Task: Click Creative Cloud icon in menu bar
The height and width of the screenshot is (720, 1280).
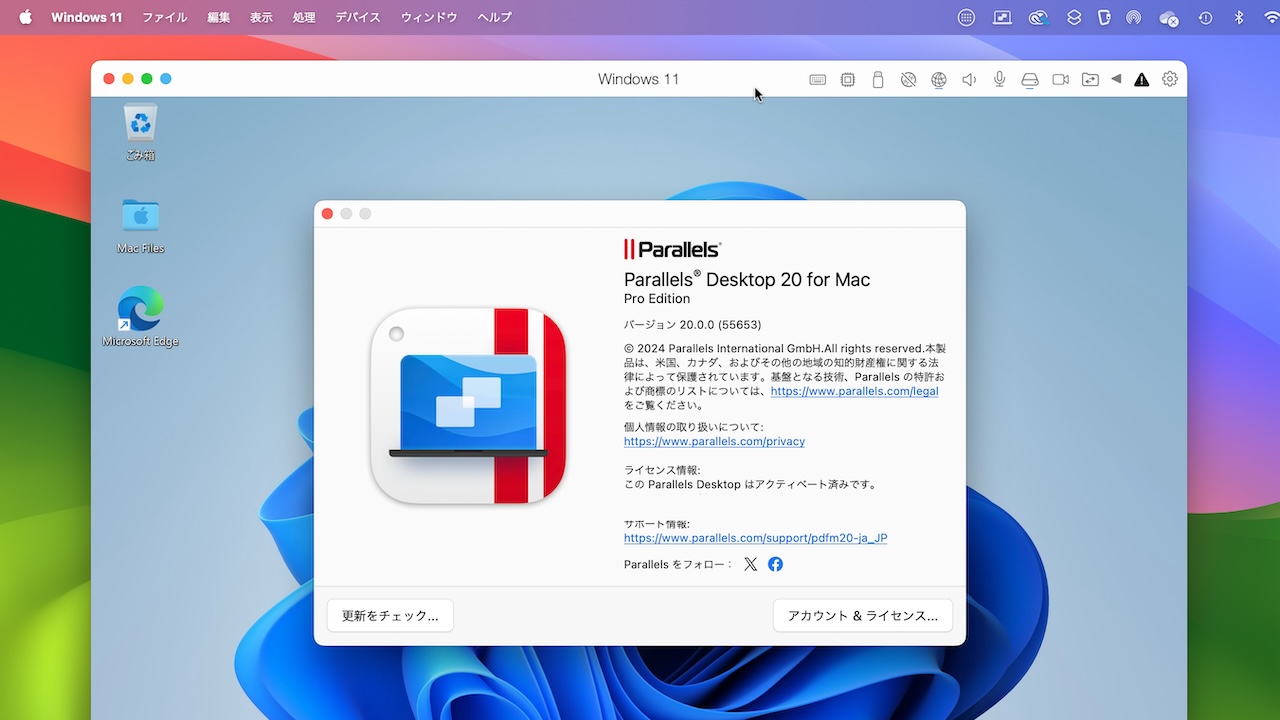Action: coord(1039,17)
